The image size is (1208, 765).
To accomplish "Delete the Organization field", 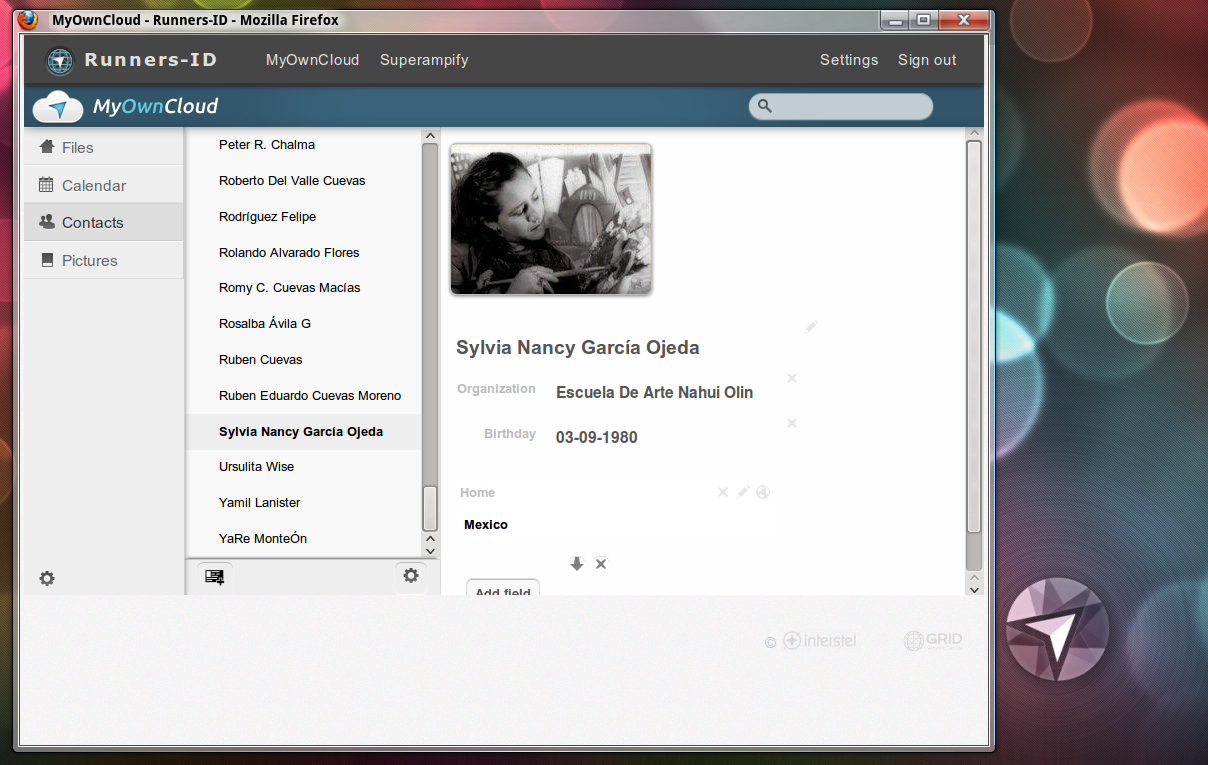I will 792,378.
